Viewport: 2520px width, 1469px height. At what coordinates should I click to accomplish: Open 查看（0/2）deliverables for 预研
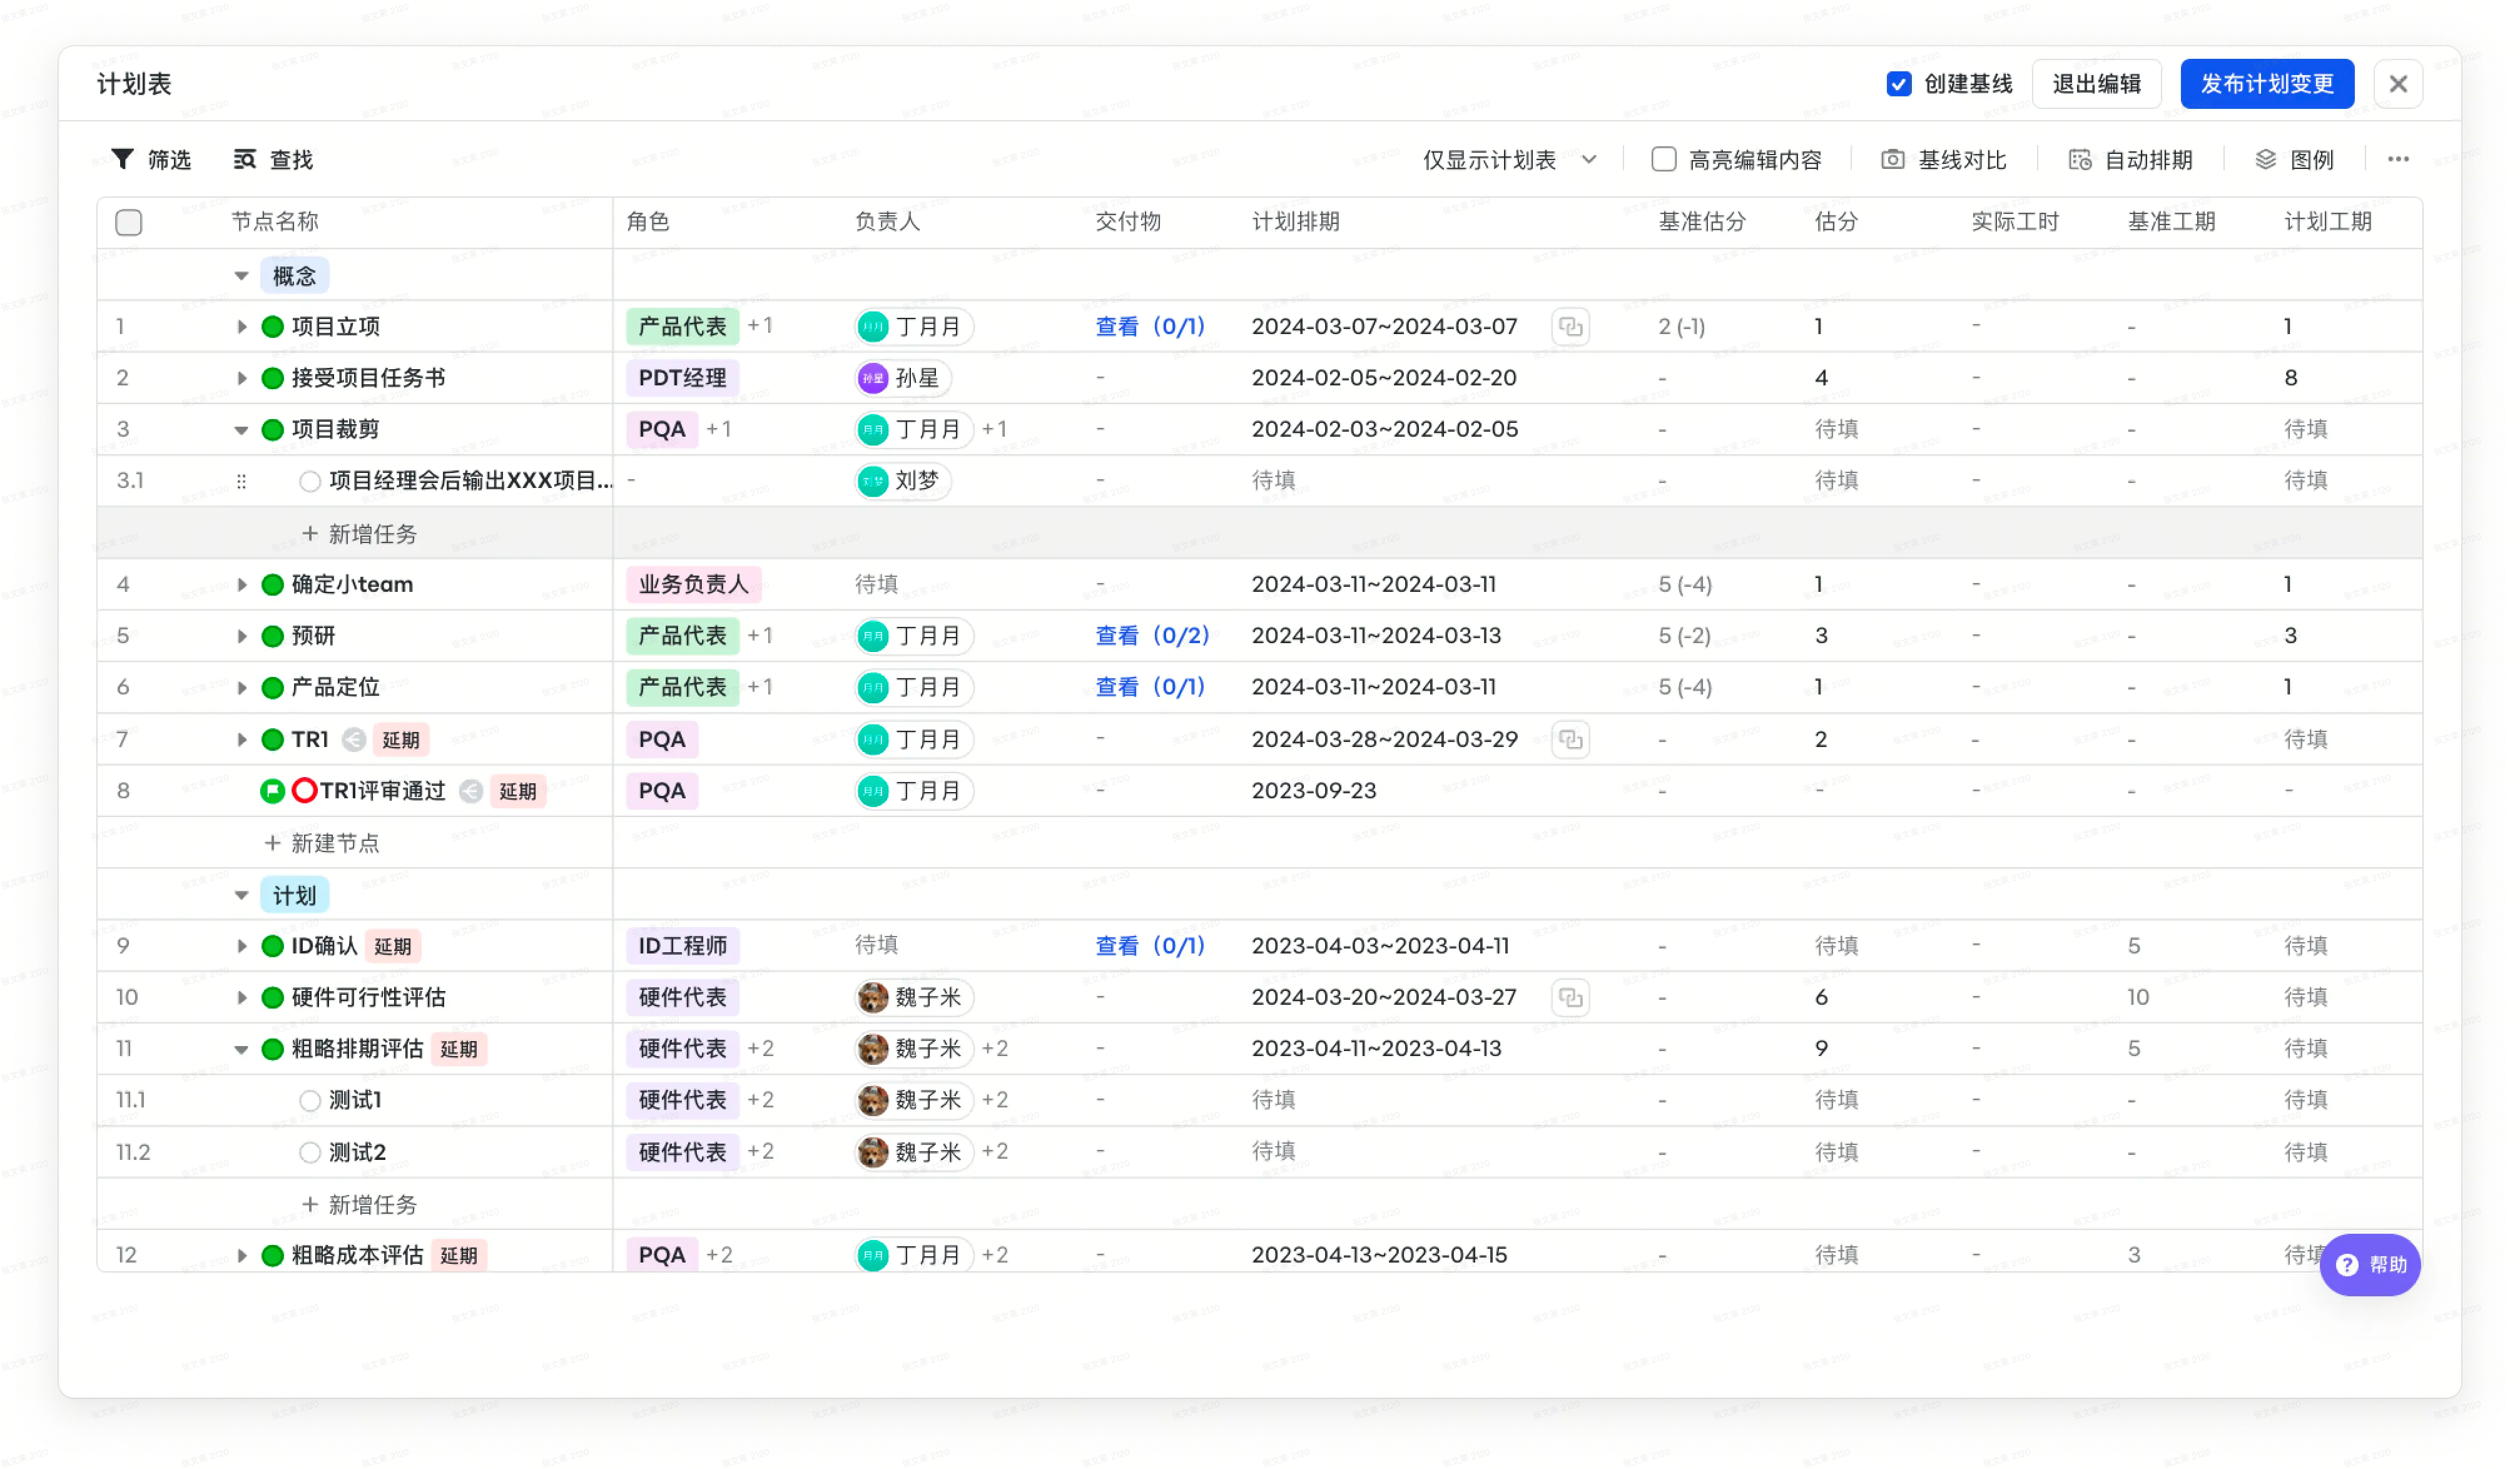pyautogui.click(x=1150, y=636)
